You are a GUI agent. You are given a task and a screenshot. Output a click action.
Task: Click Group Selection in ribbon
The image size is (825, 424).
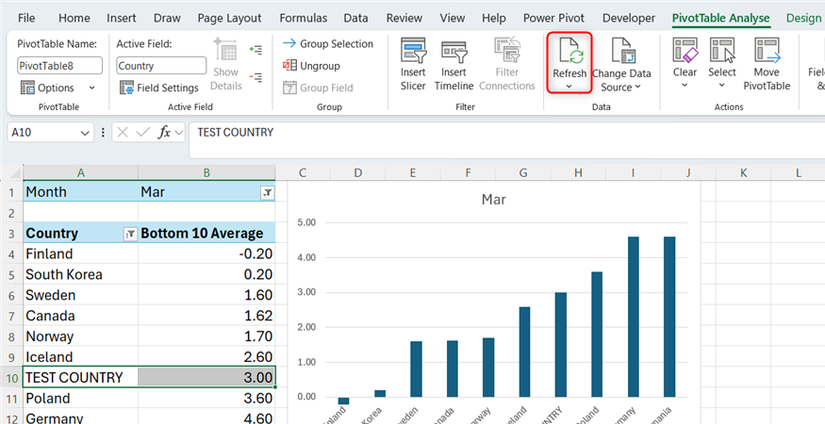click(x=328, y=44)
